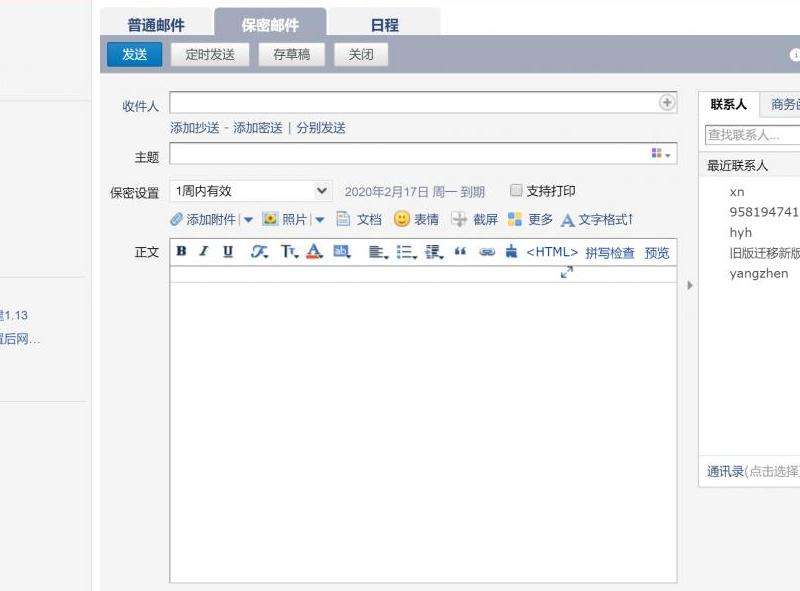This screenshot has height=591, width=800.
Task: Switch to the 普通邮件 tab
Action: pos(156,25)
